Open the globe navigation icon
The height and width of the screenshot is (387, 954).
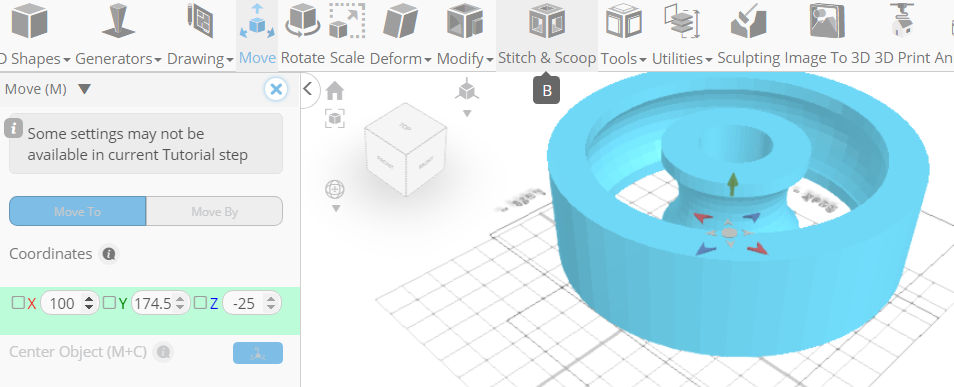tap(335, 189)
